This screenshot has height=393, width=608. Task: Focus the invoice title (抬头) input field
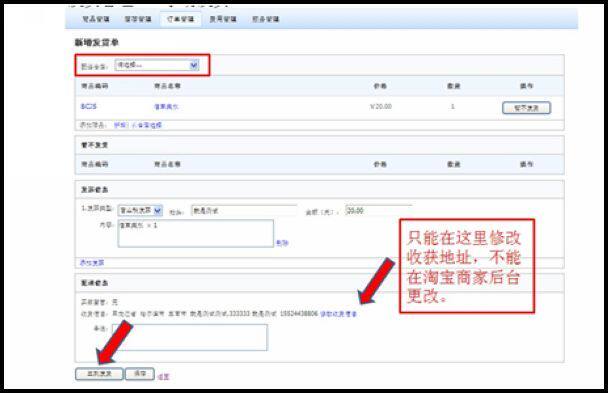[x=244, y=210]
